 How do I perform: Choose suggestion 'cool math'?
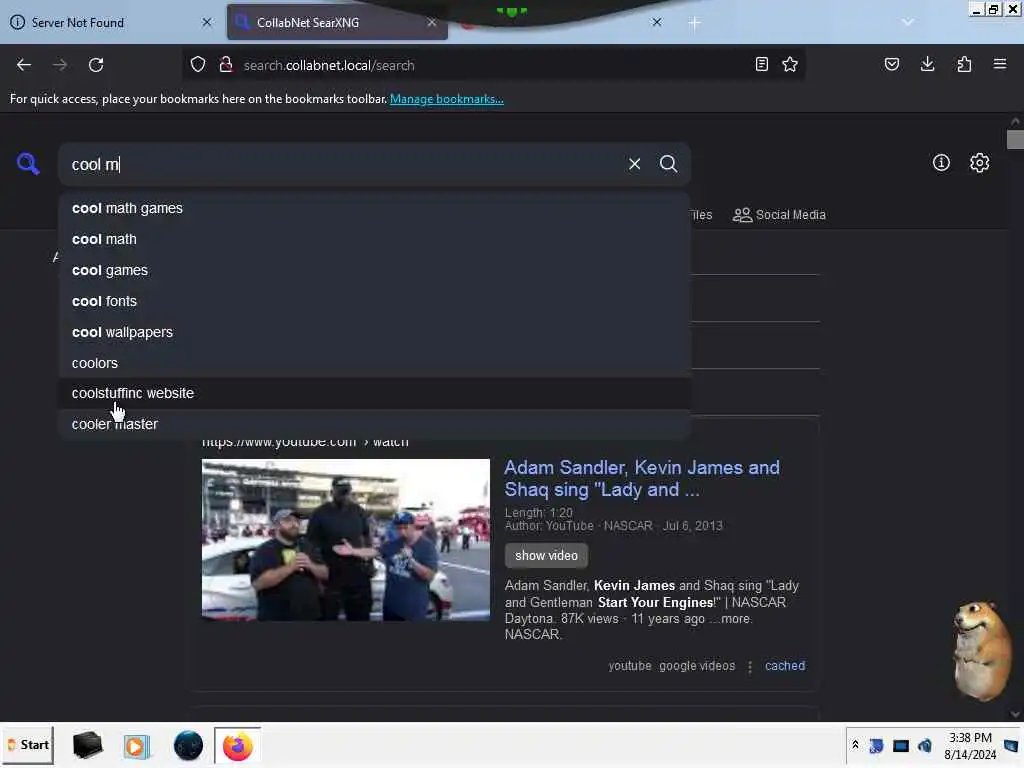click(x=375, y=240)
